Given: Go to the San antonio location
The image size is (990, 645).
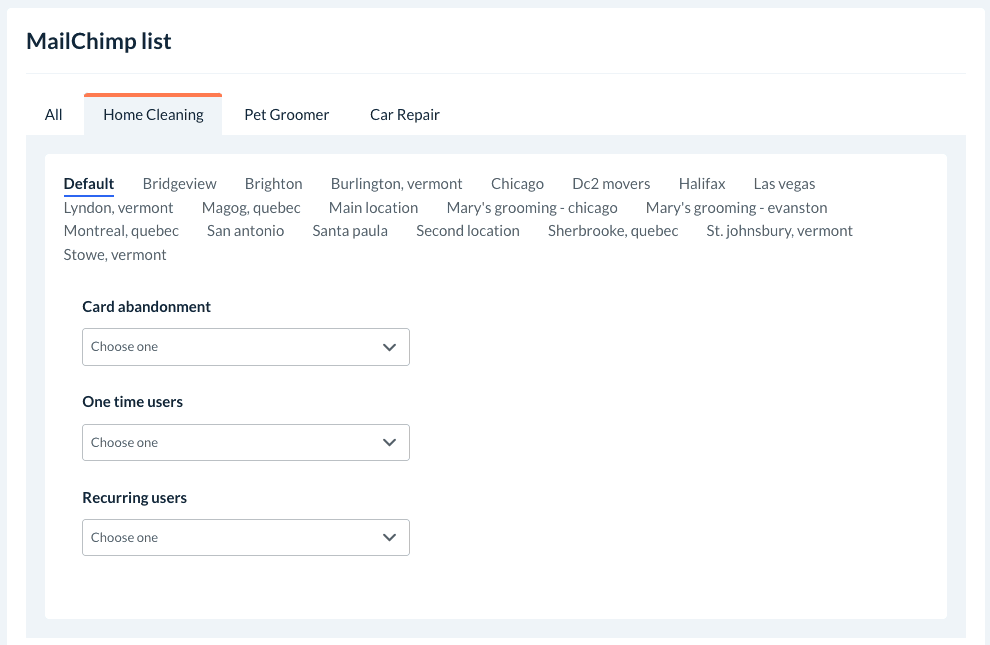Looking at the screenshot, I should [246, 231].
